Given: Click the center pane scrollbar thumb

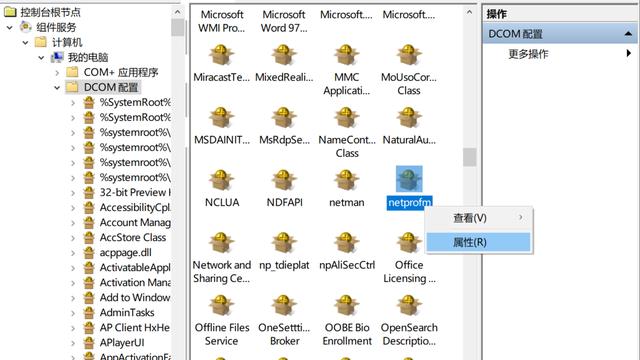Looking at the screenshot, I should (x=469, y=157).
